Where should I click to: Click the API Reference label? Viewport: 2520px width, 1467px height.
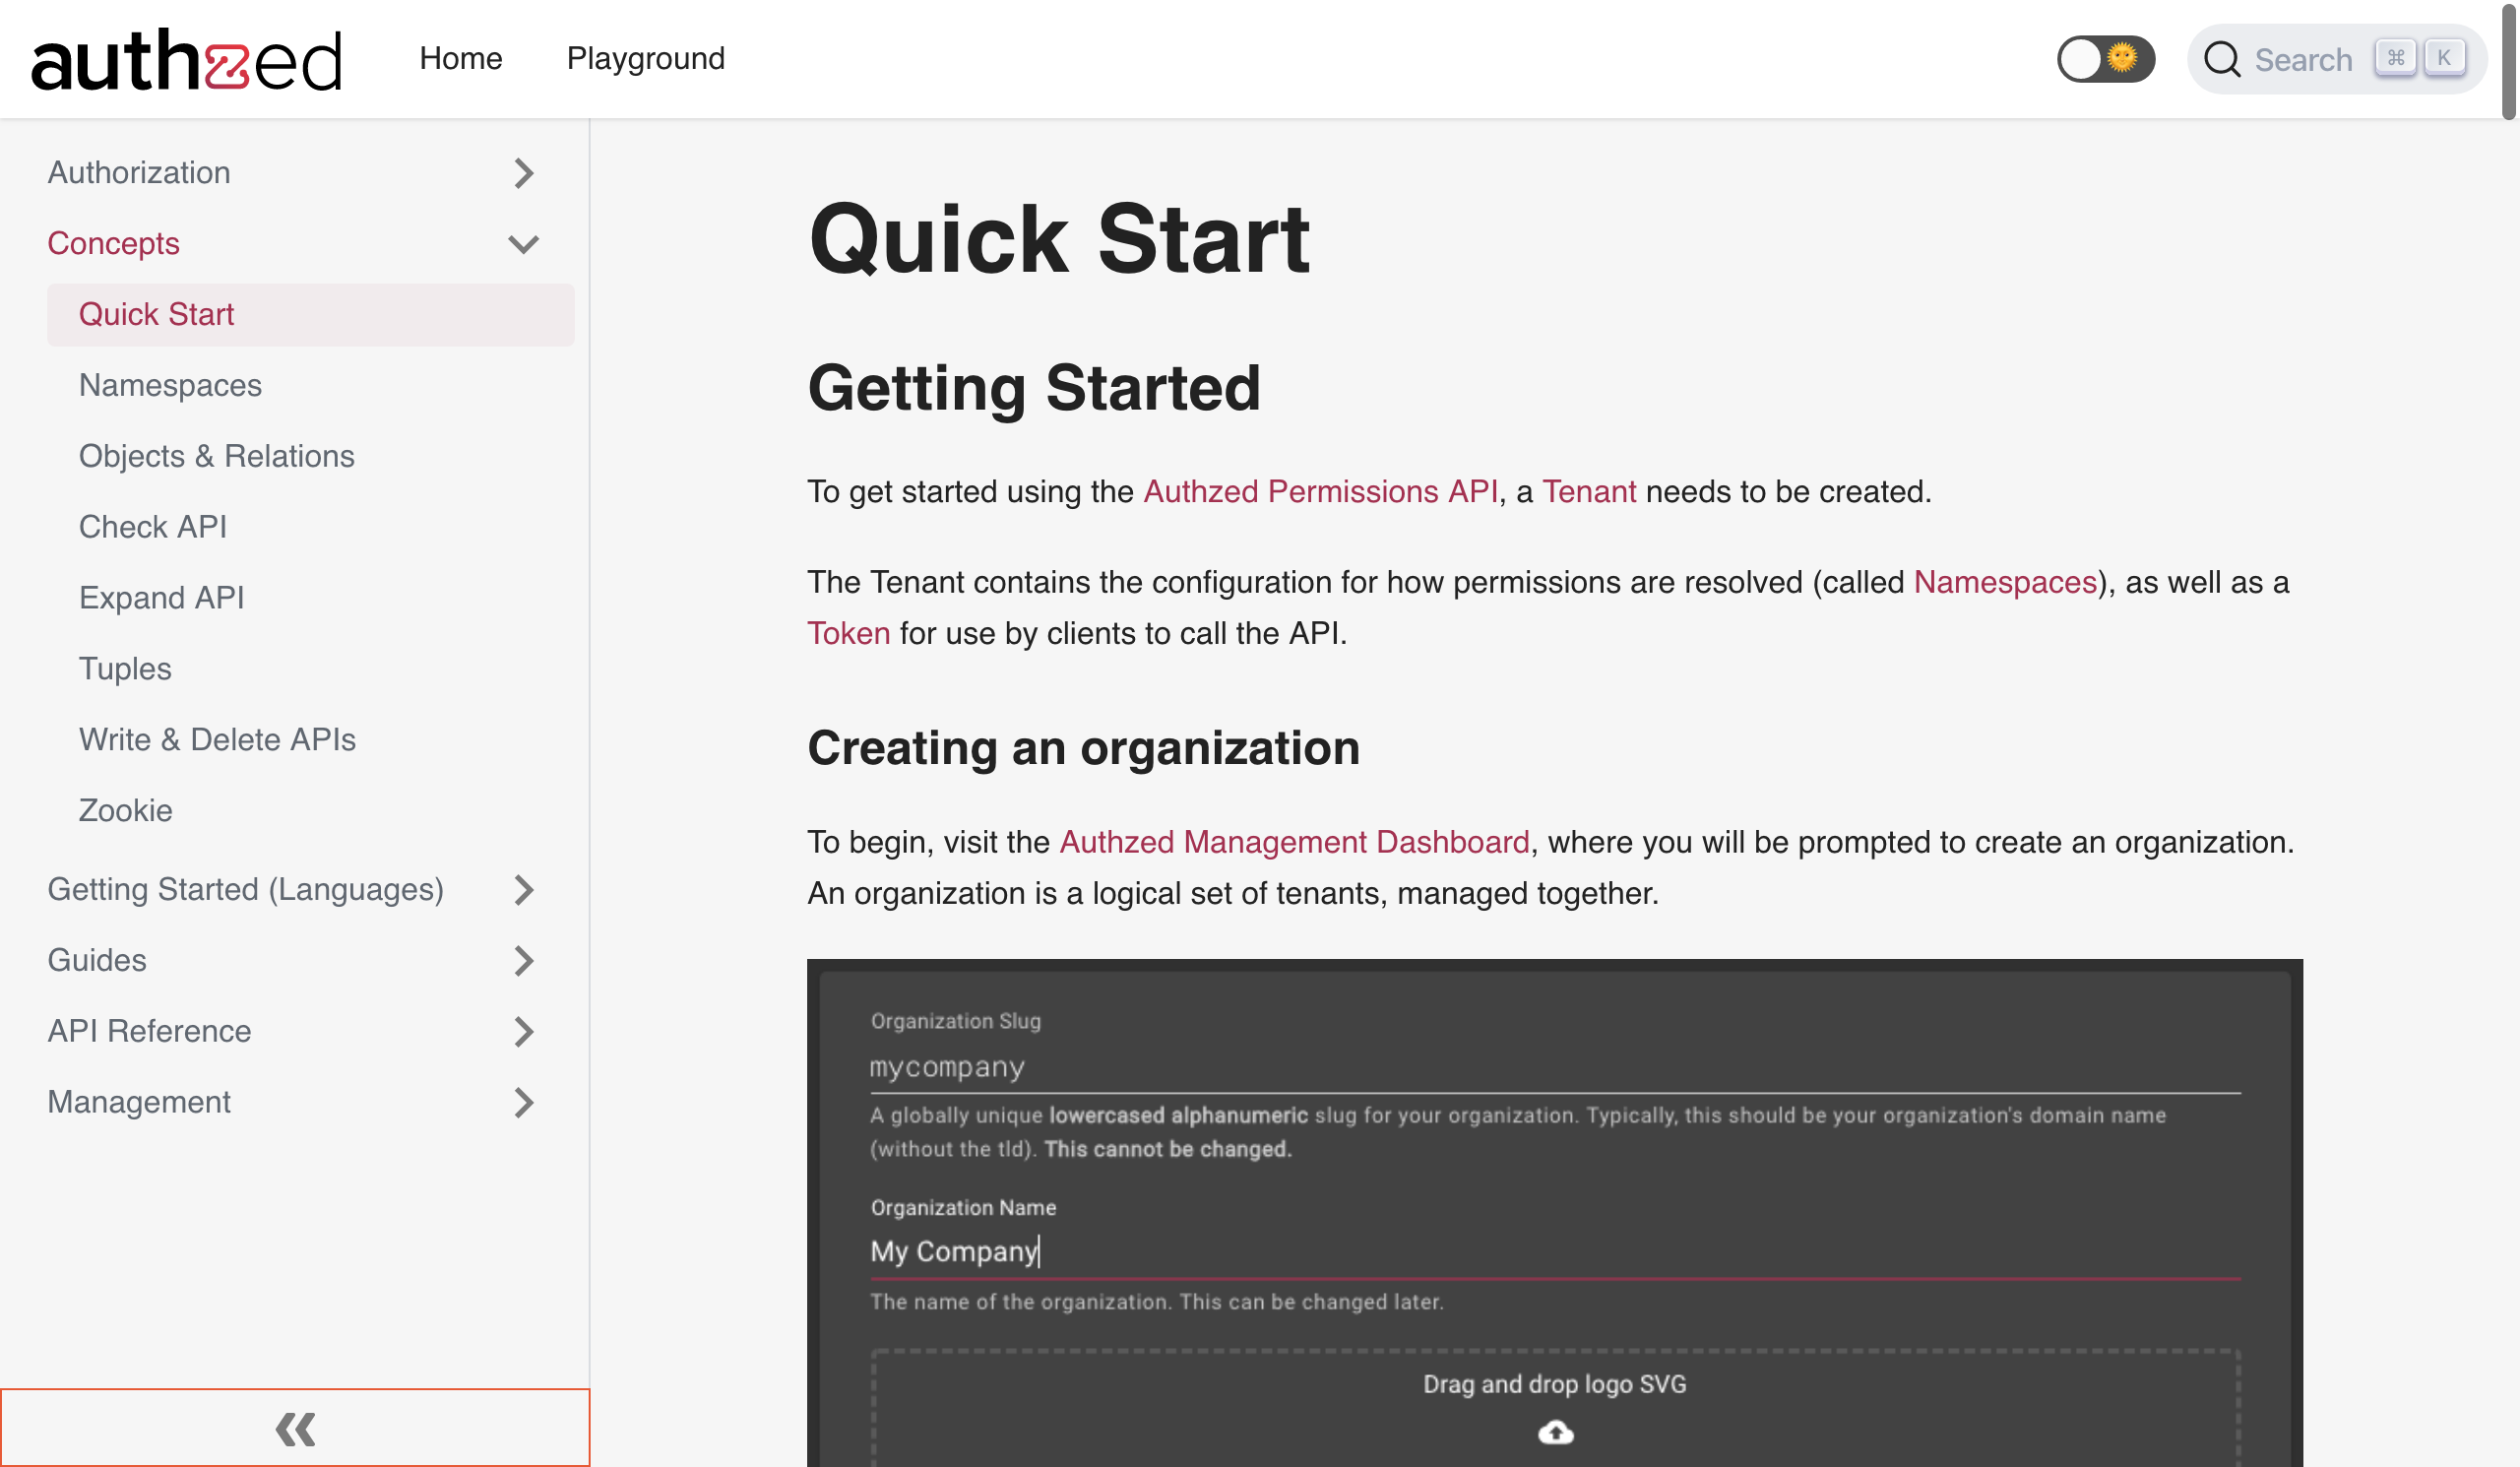coord(149,1032)
